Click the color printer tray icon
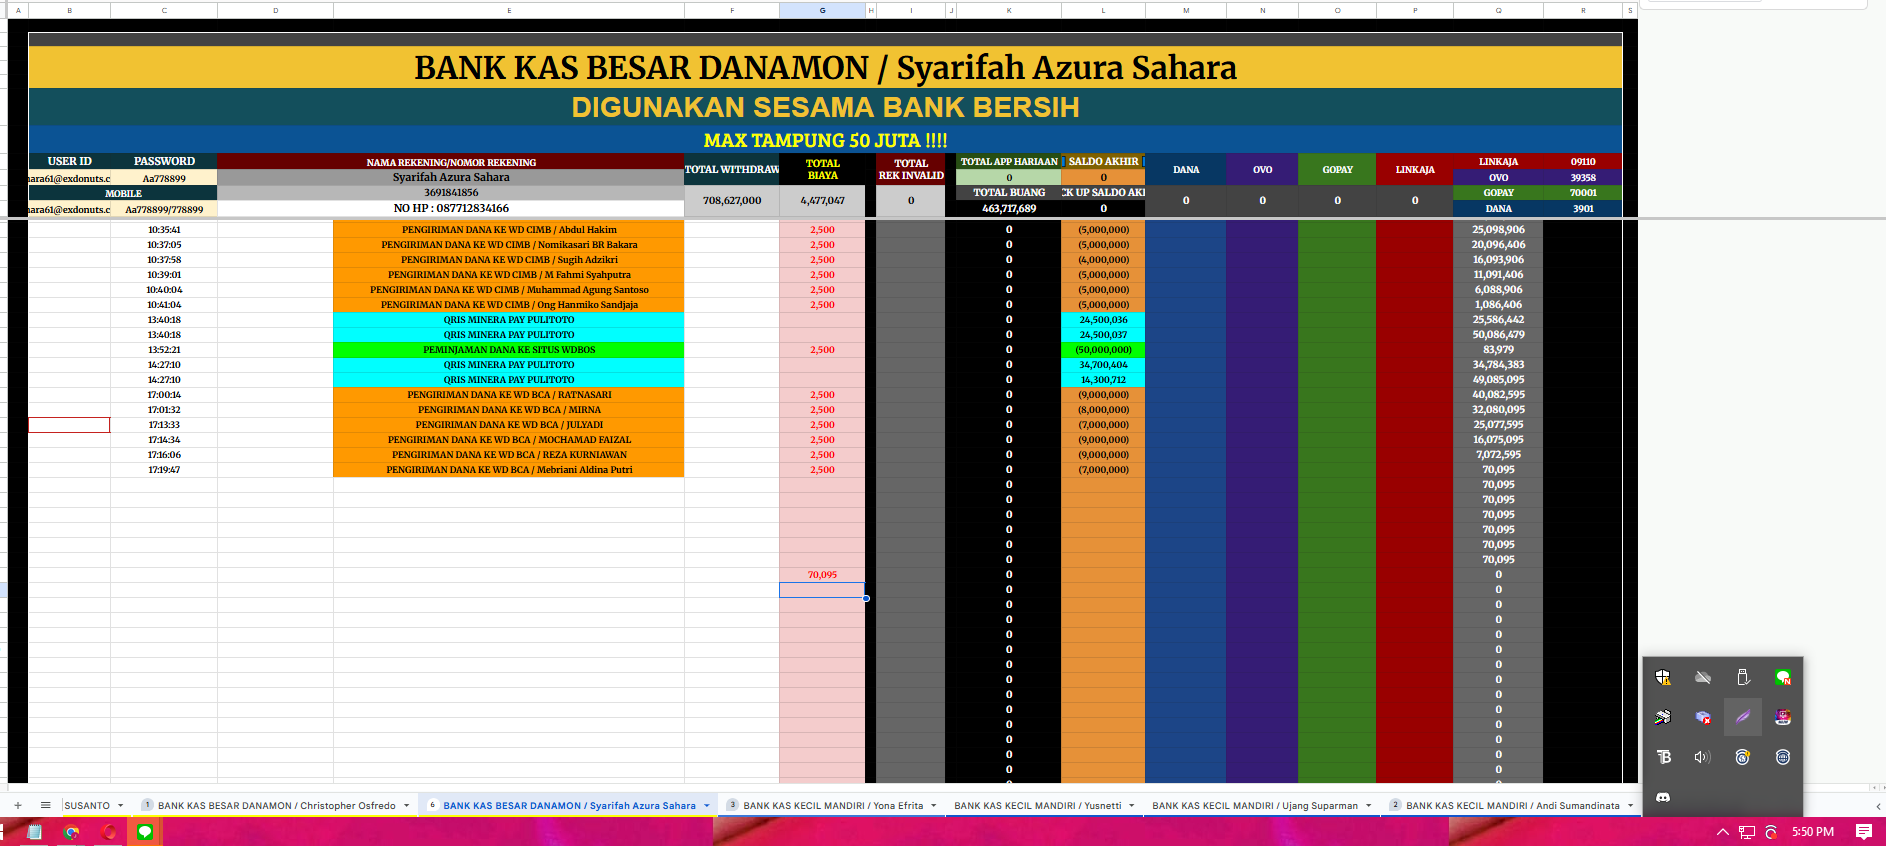 1663,717
